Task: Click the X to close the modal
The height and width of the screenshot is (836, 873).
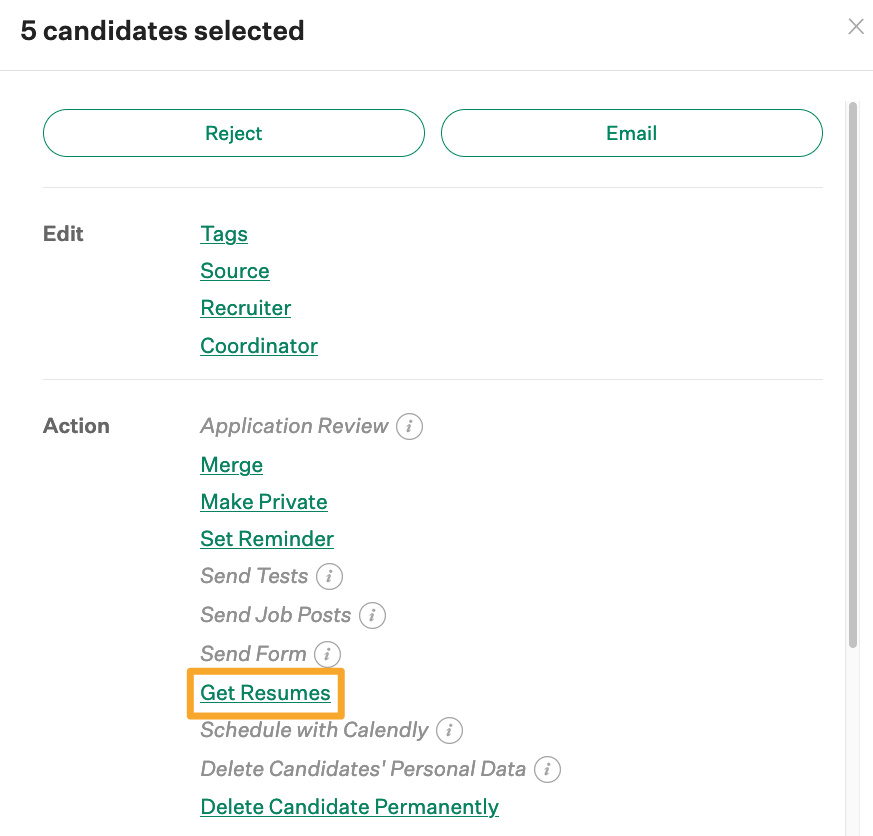Action: click(856, 26)
